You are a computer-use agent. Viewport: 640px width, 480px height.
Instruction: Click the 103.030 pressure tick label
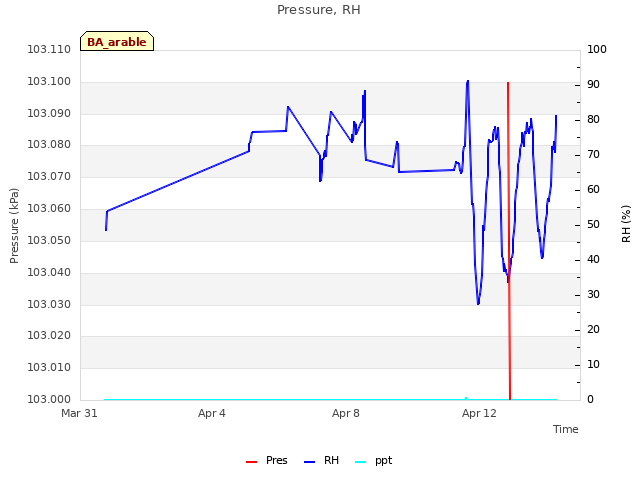(x=49, y=304)
